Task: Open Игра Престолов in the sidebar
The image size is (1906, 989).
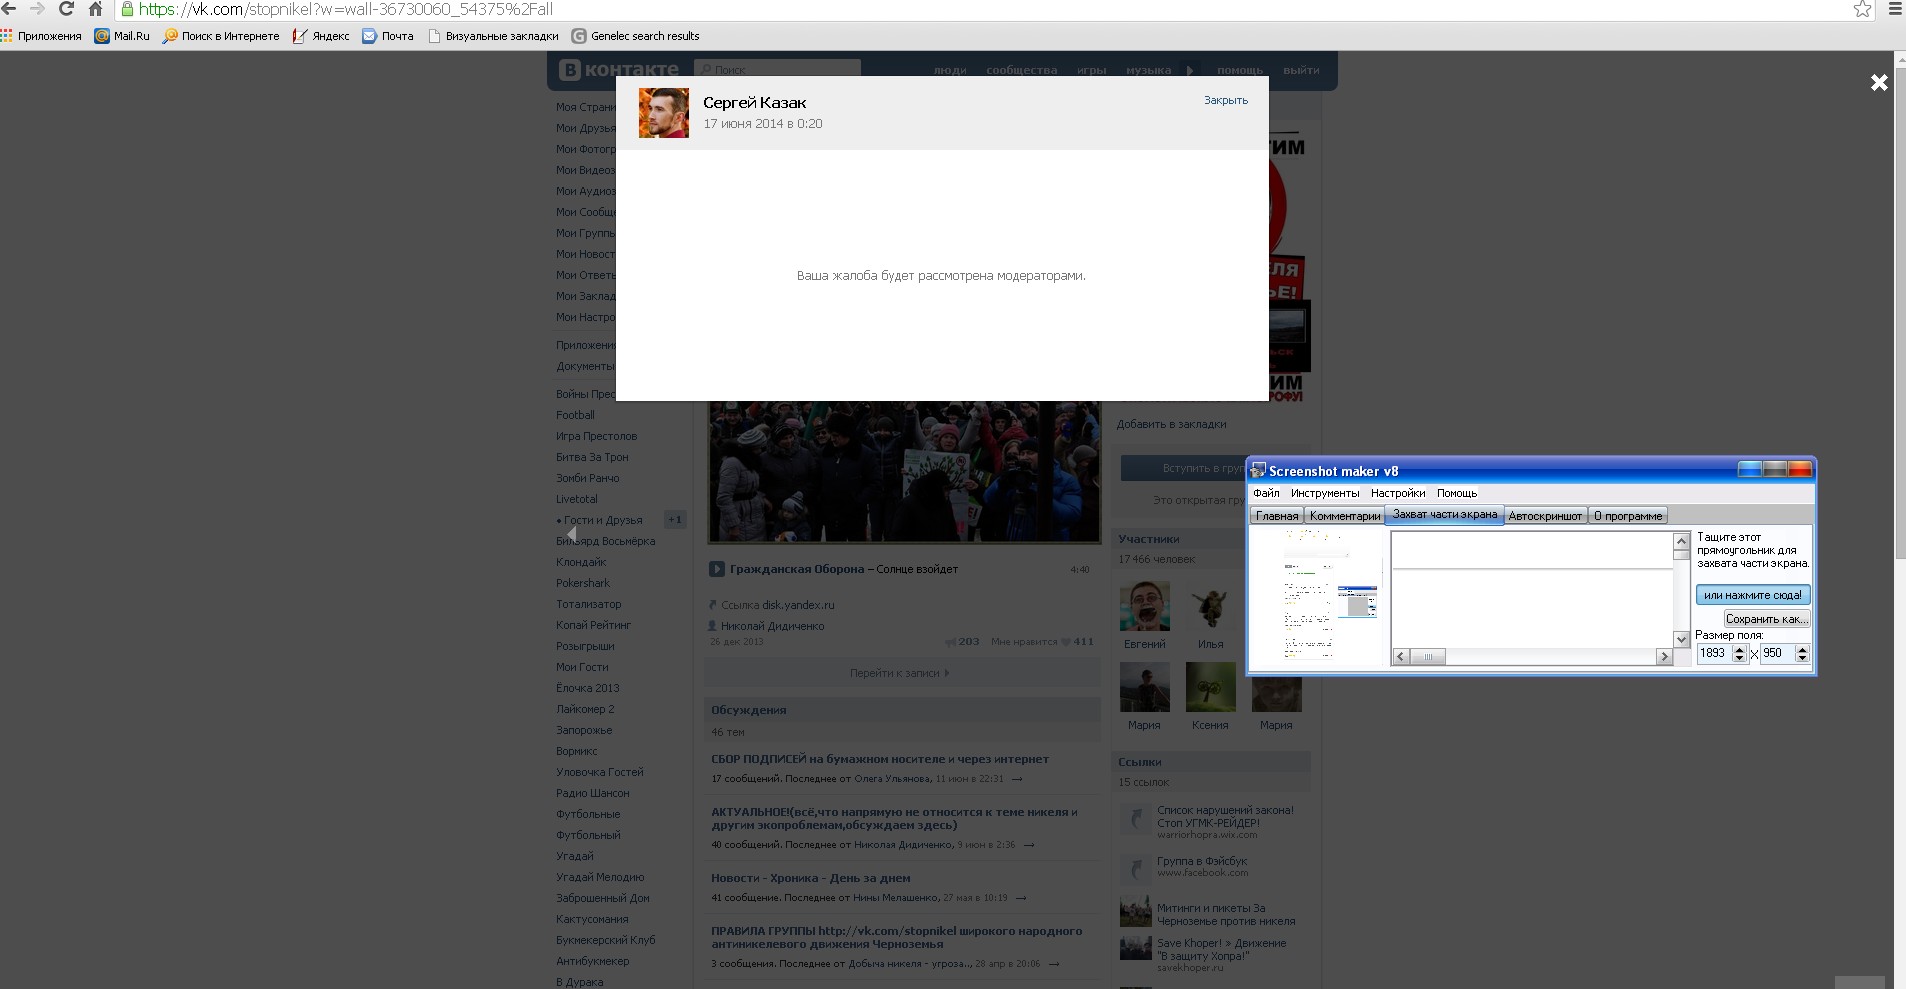Action: [596, 436]
